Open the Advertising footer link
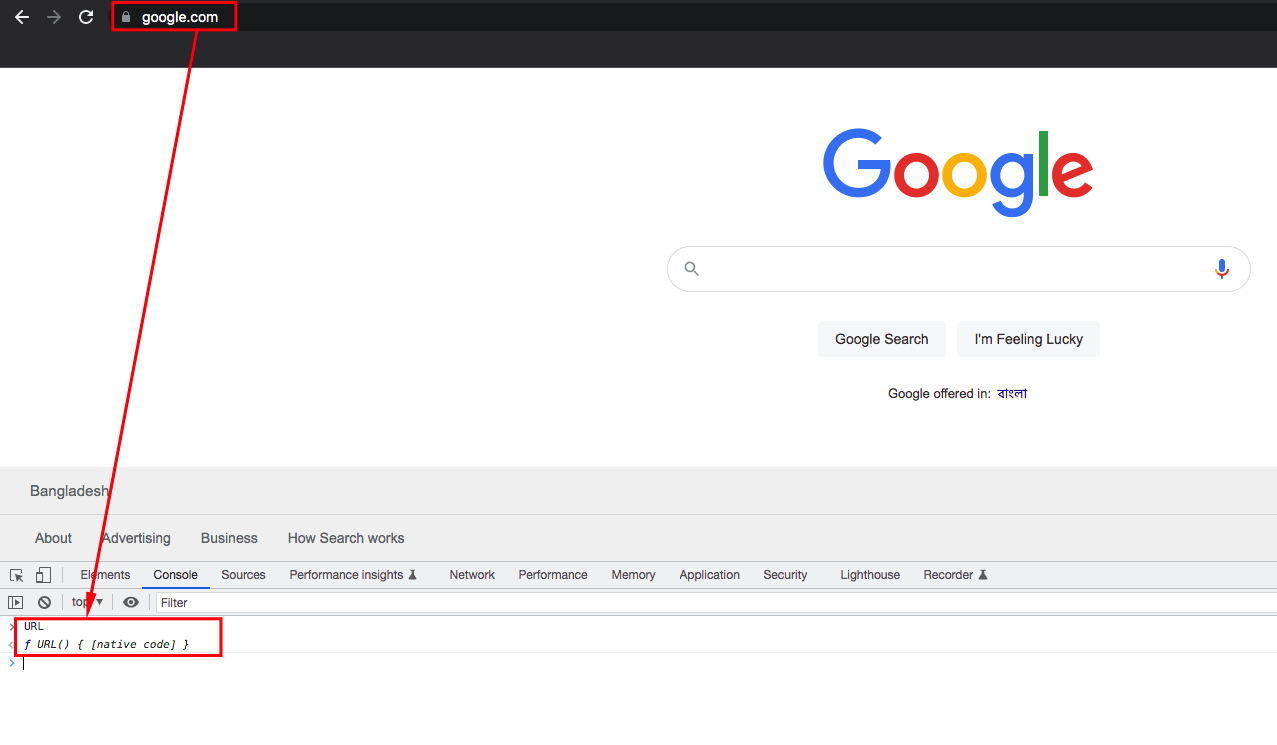1277x745 pixels. click(136, 538)
